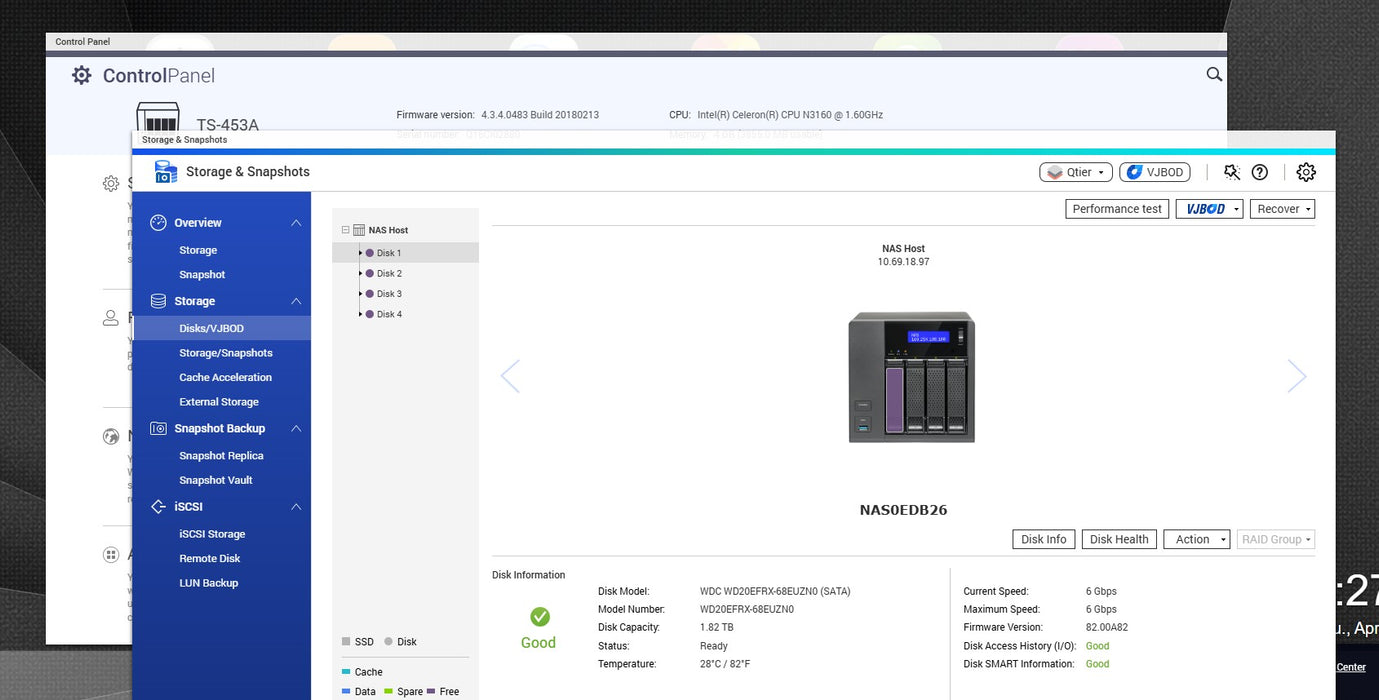Collapse the Snapshot Backup chevron
Screen dimensions: 1379x700
pyautogui.click(x=296, y=428)
